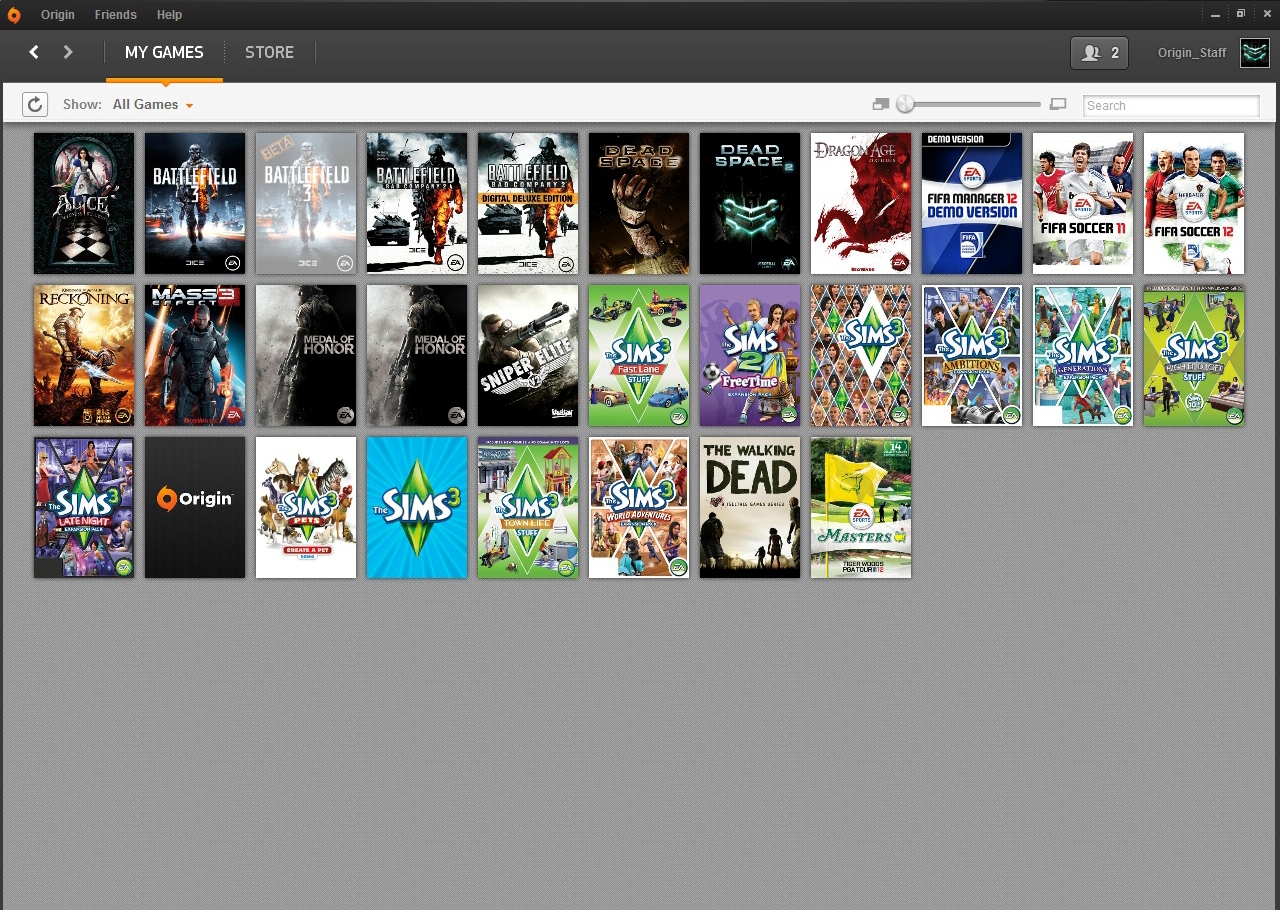This screenshot has height=910, width=1280.
Task: Click into the Search field
Action: 1170,106
